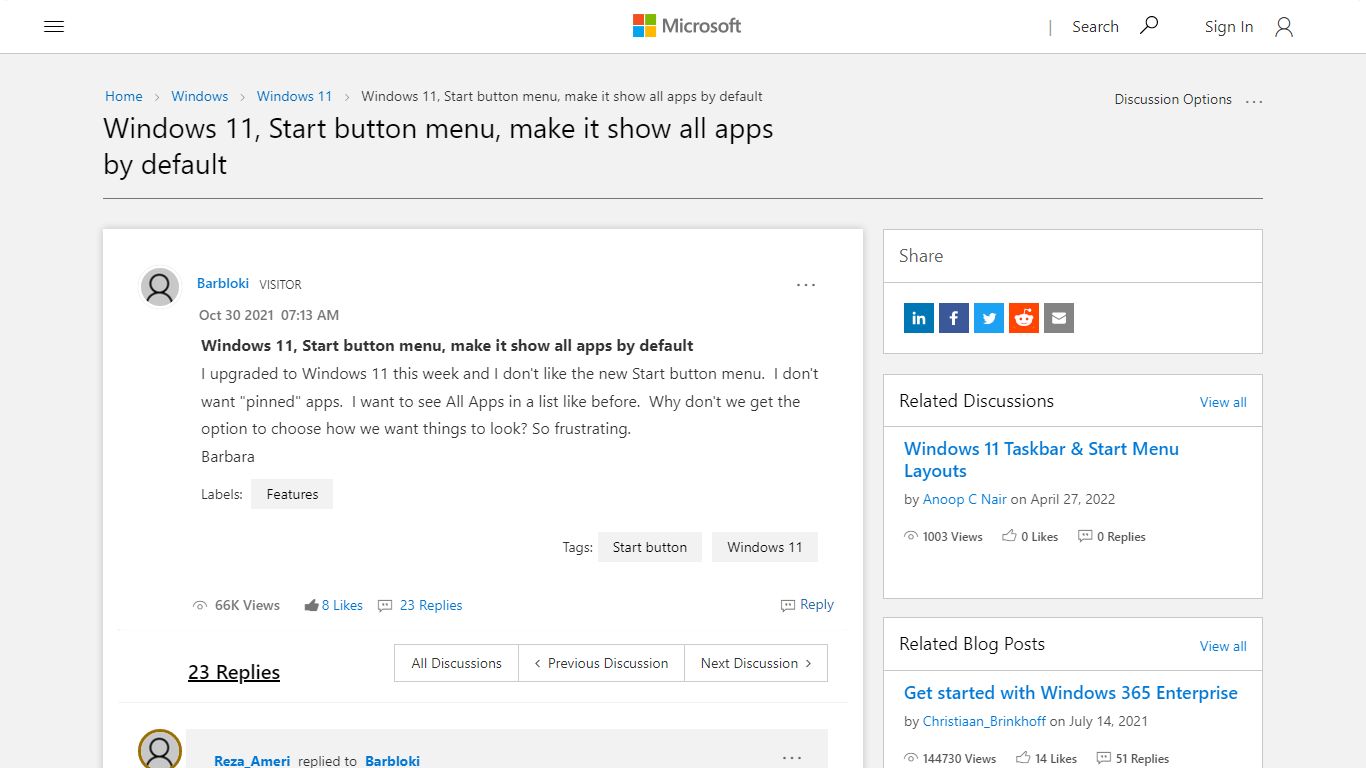This screenshot has height=768, width=1366.
Task: Click the page title heading
Action: tap(438, 146)
